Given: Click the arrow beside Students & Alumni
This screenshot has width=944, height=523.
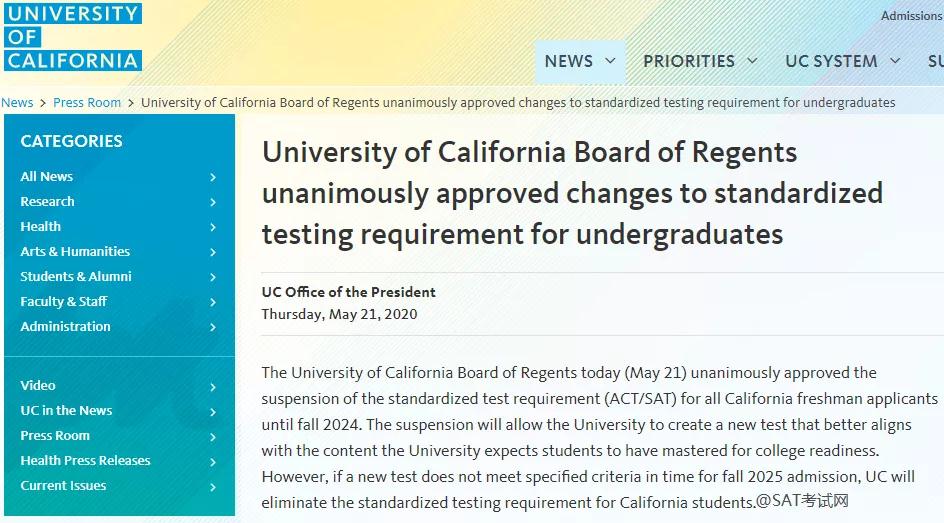Looking at the screenshot, I should coord(213,277).
